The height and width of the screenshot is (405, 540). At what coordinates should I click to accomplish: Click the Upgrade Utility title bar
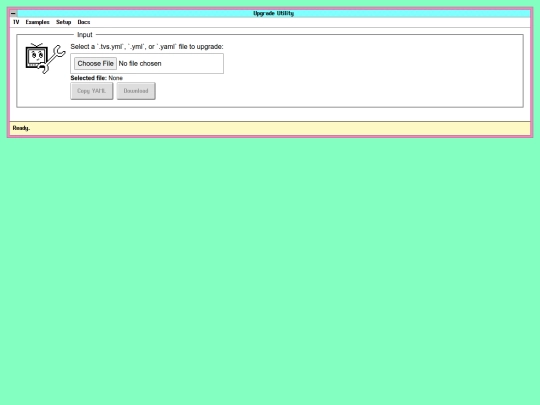click(274, 13)
